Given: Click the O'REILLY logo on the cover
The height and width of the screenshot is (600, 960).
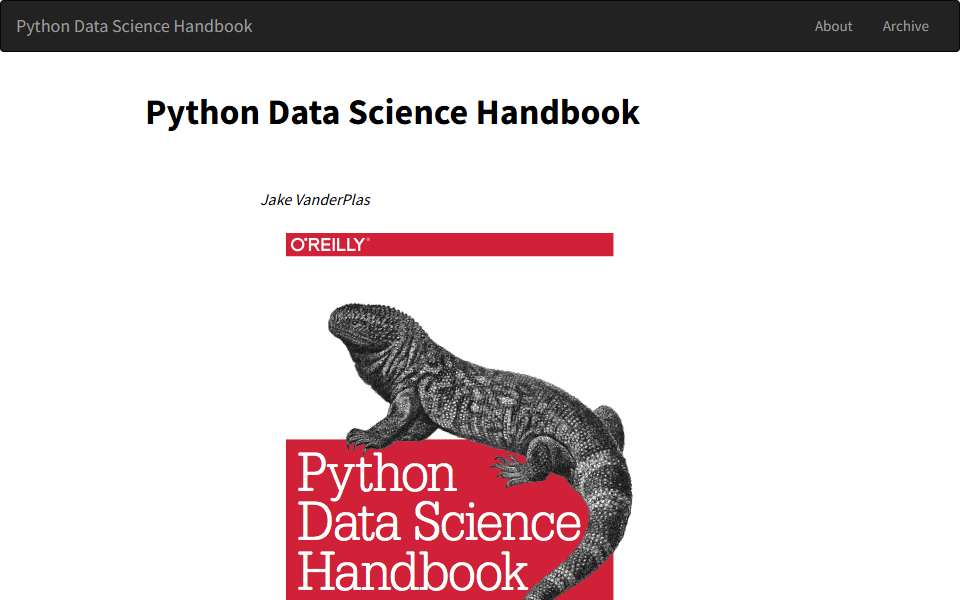Looking at the screenshot, I should click(x=329, y=245).
